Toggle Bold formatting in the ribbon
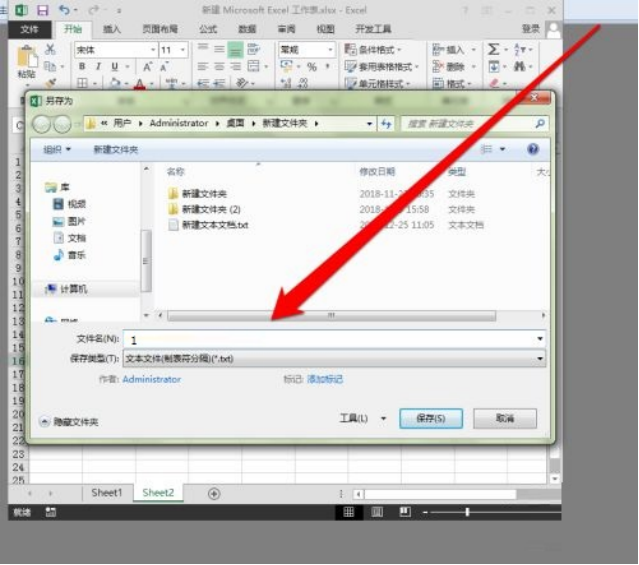 point(82,66)
